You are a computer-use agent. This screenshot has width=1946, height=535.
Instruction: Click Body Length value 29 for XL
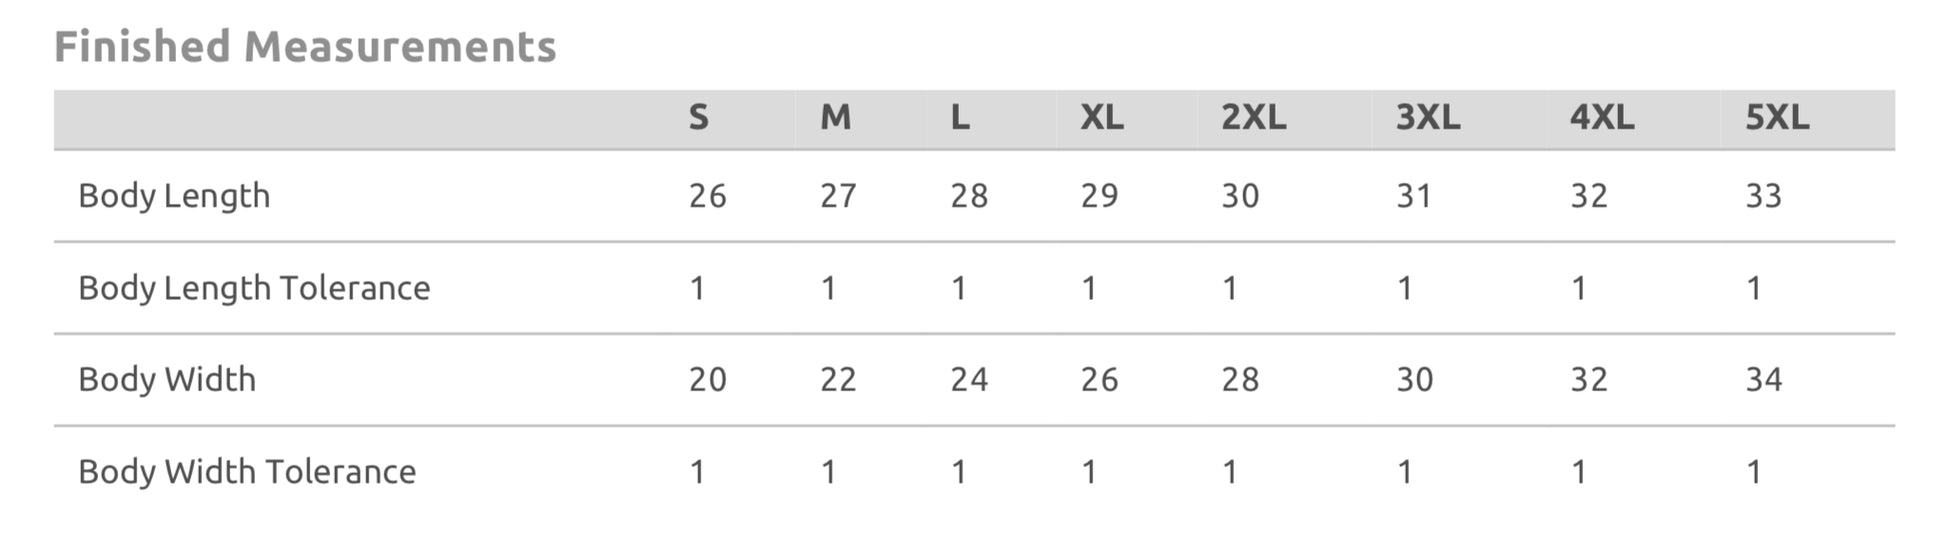[1099, 196]
